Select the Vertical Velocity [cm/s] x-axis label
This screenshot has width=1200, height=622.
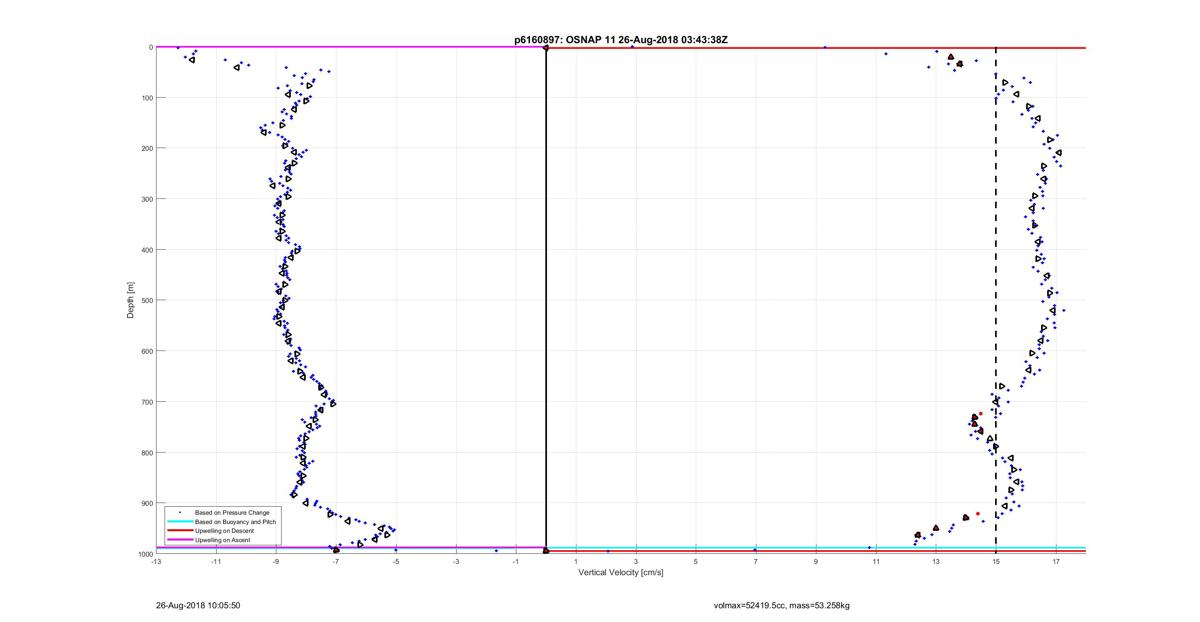[621, 573]
